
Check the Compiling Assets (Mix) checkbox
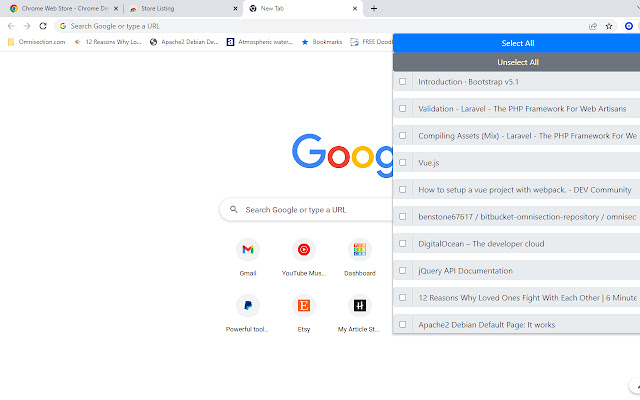pos(402,136)
